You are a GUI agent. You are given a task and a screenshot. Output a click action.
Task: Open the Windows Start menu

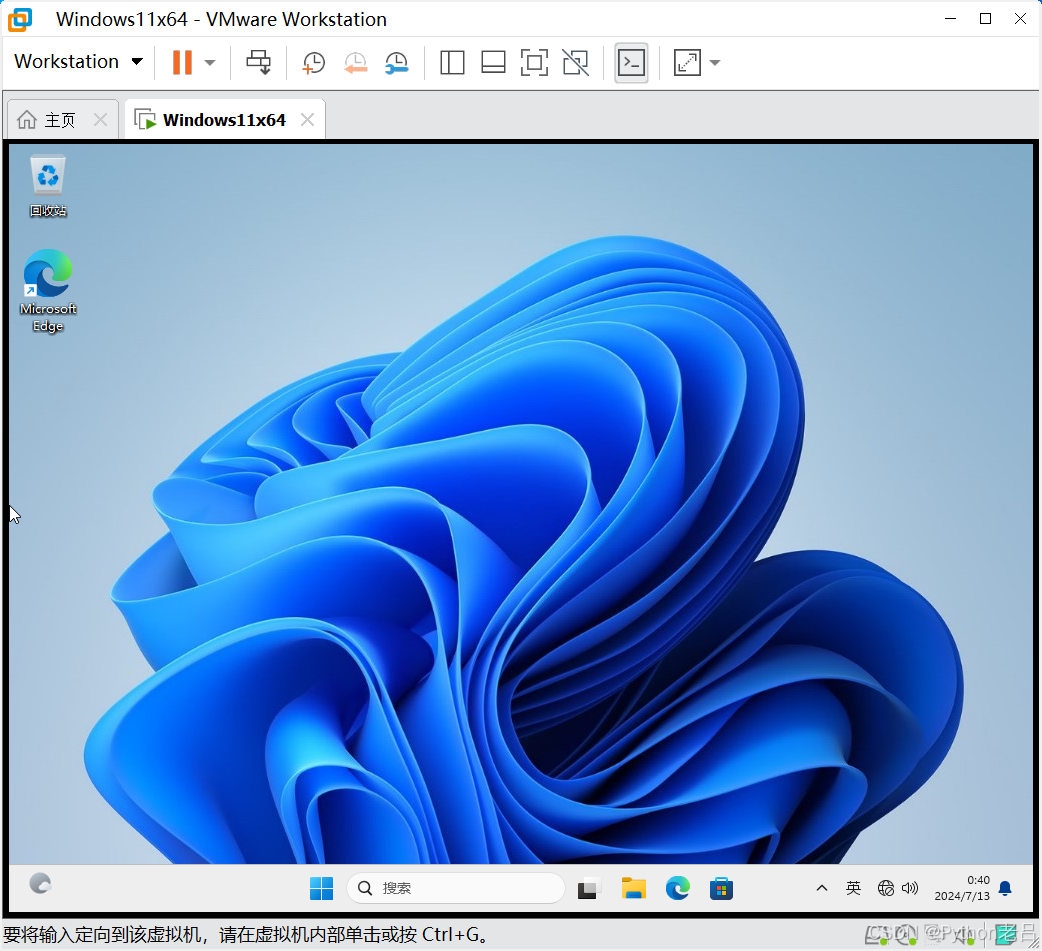pyautogui.click(x=322, y=889)
